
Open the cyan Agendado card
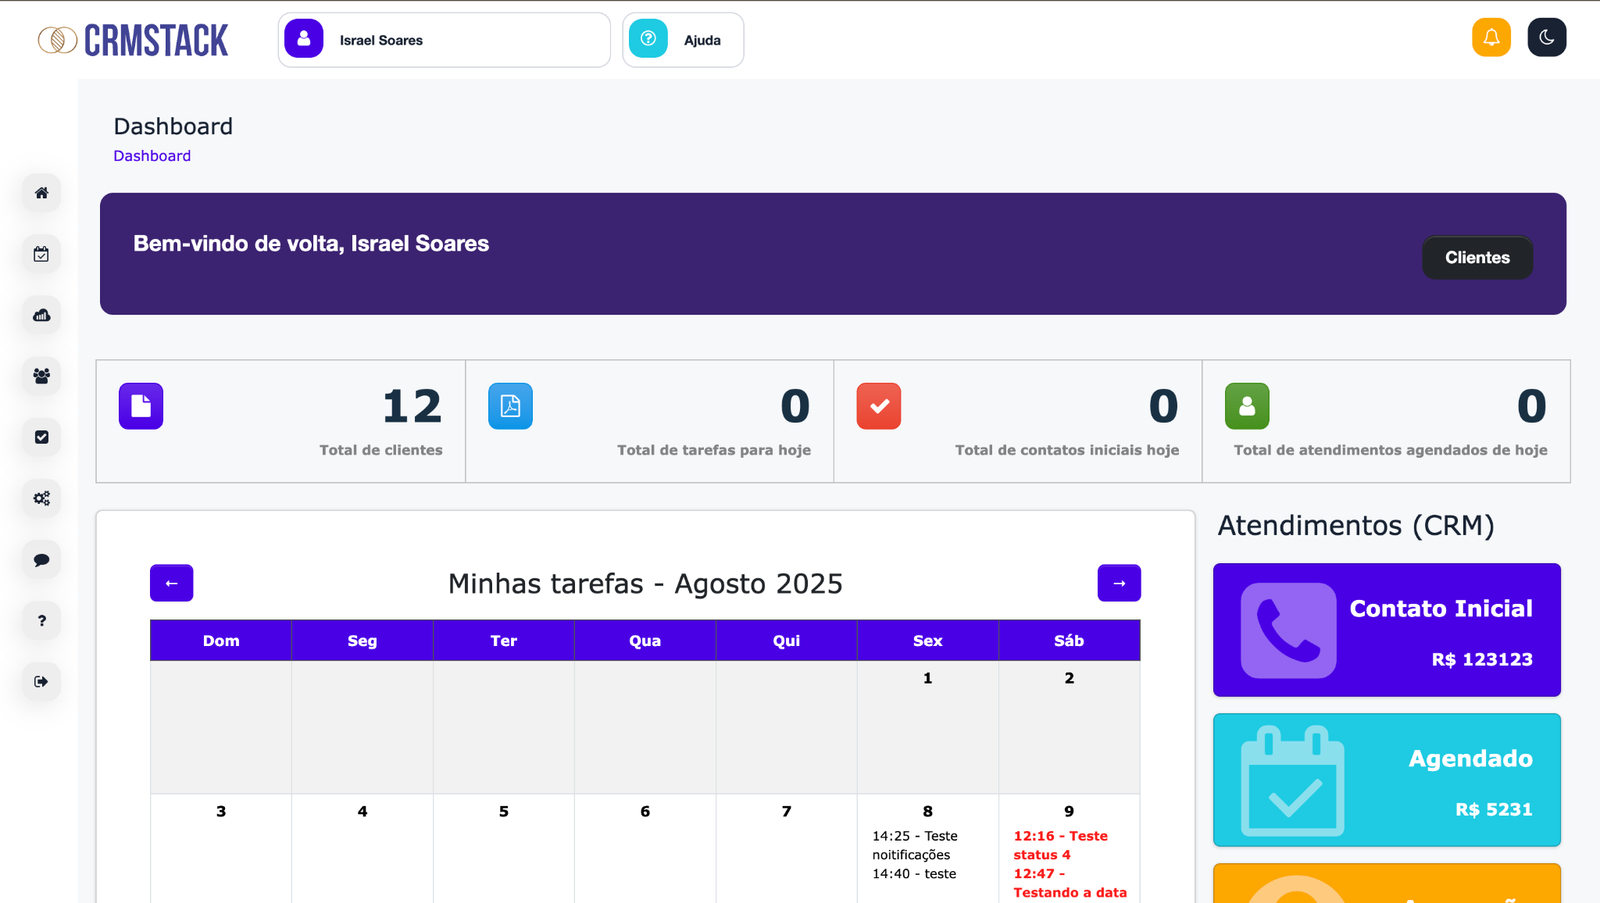pyautogui.click(x=1386, y=780)
